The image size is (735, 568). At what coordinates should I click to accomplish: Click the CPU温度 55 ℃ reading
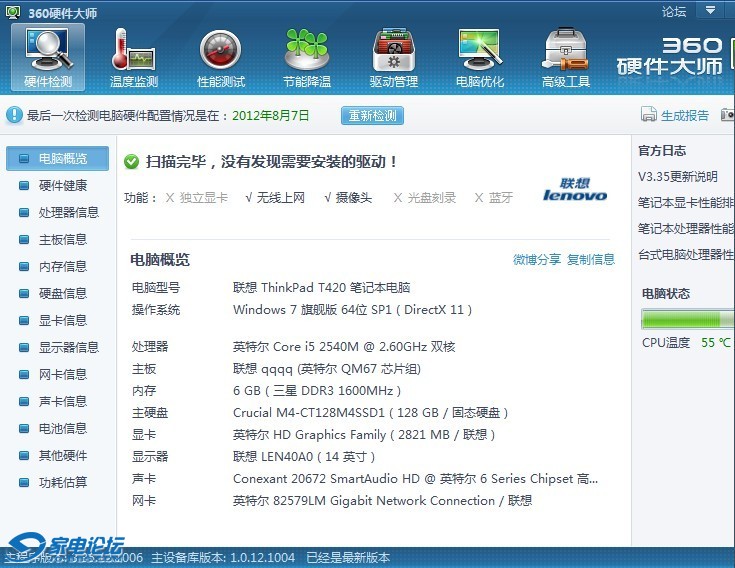click(686, 343)
